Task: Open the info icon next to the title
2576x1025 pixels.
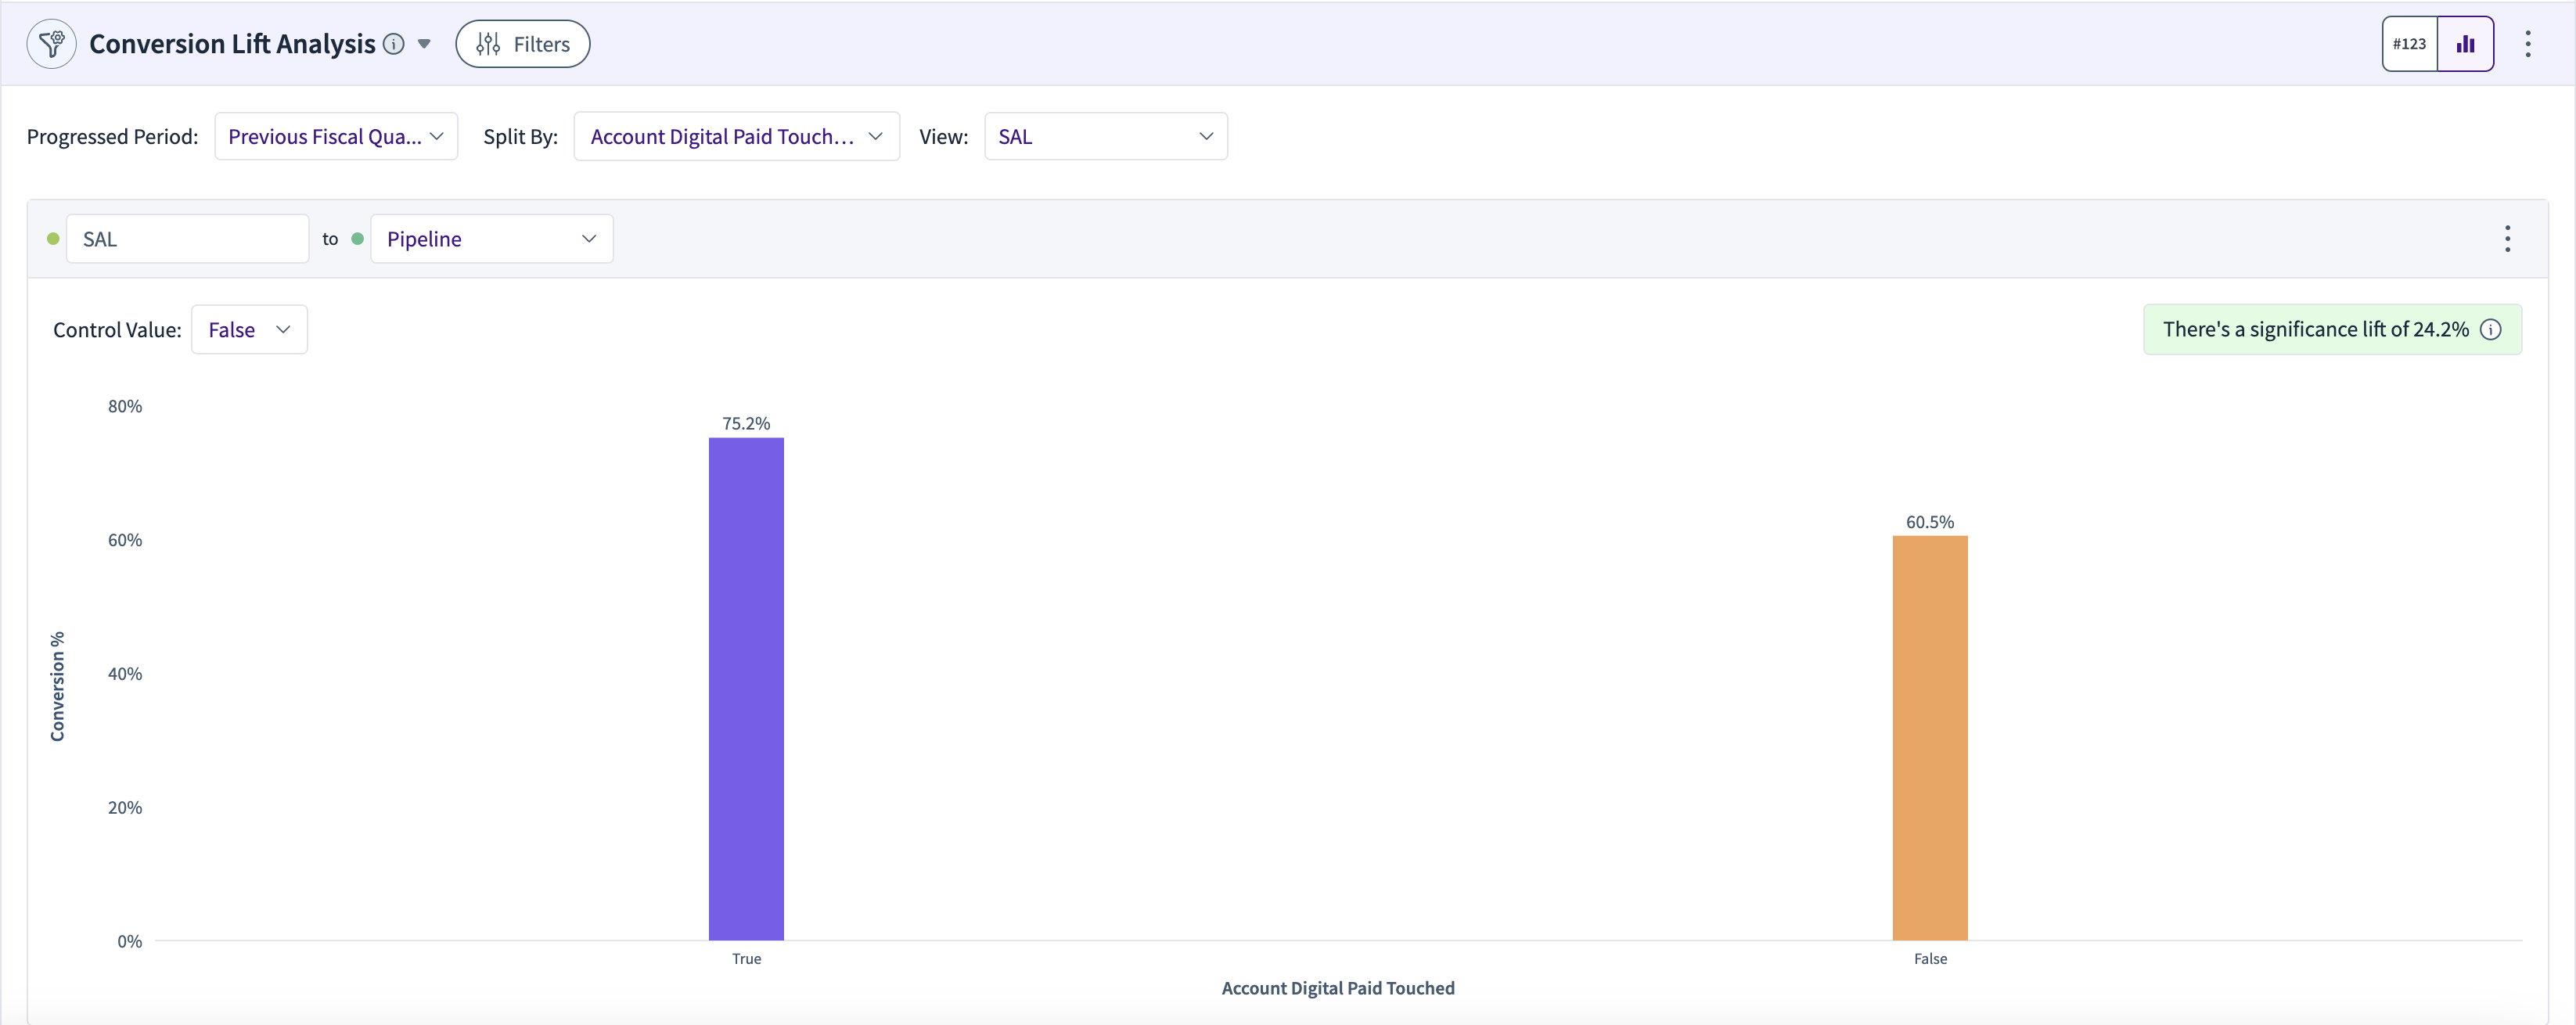Action: 394,44
